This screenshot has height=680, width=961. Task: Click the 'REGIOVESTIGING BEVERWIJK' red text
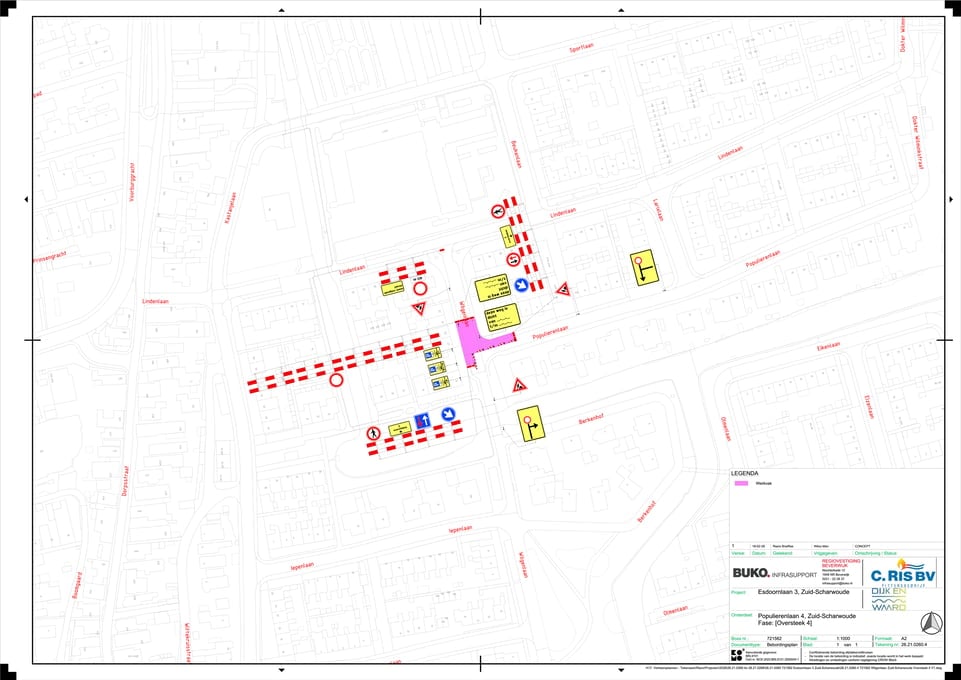(x=841, y=562)
